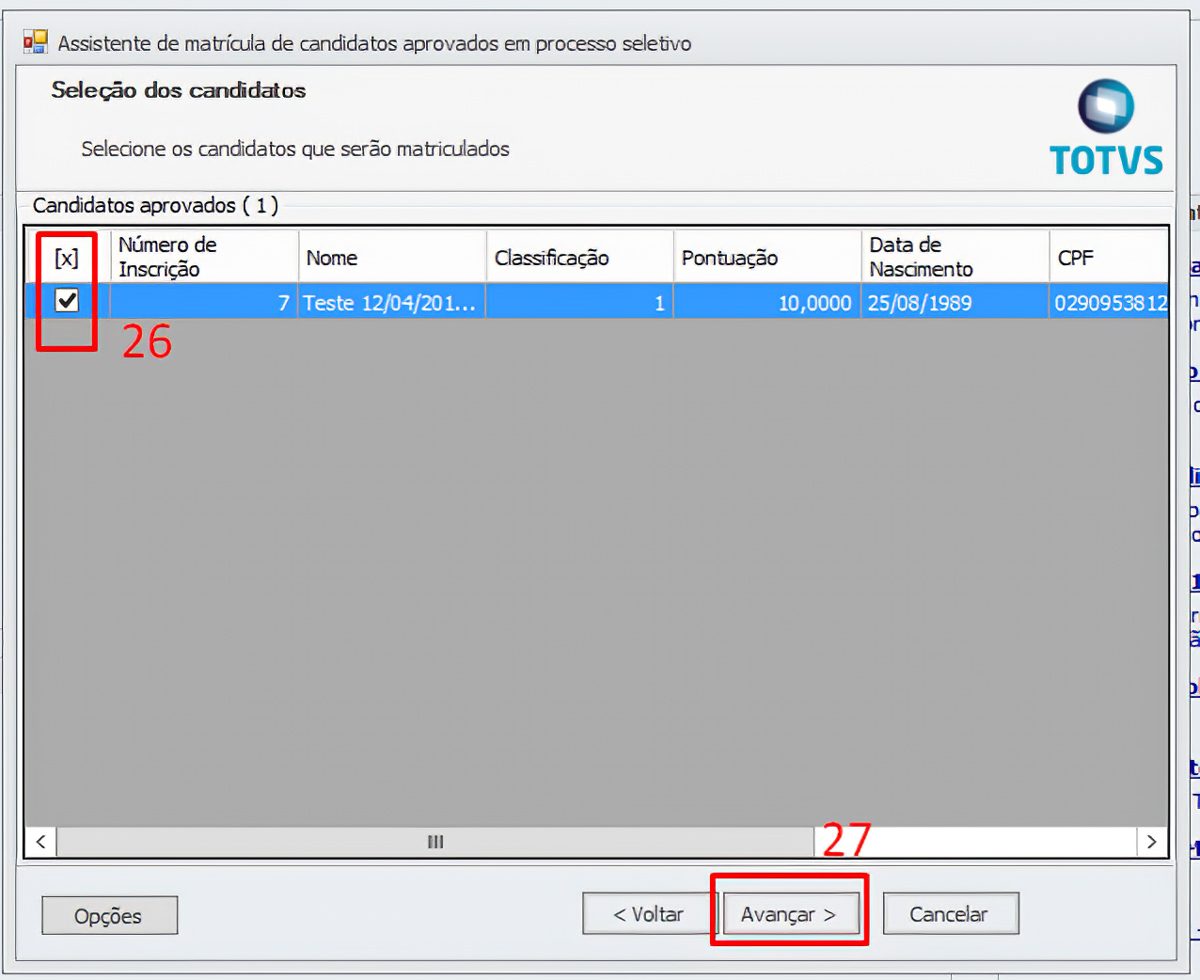The image size is (1200, 980).
Task: Click the [x] select-all column header
Action: tap(67, 258)
